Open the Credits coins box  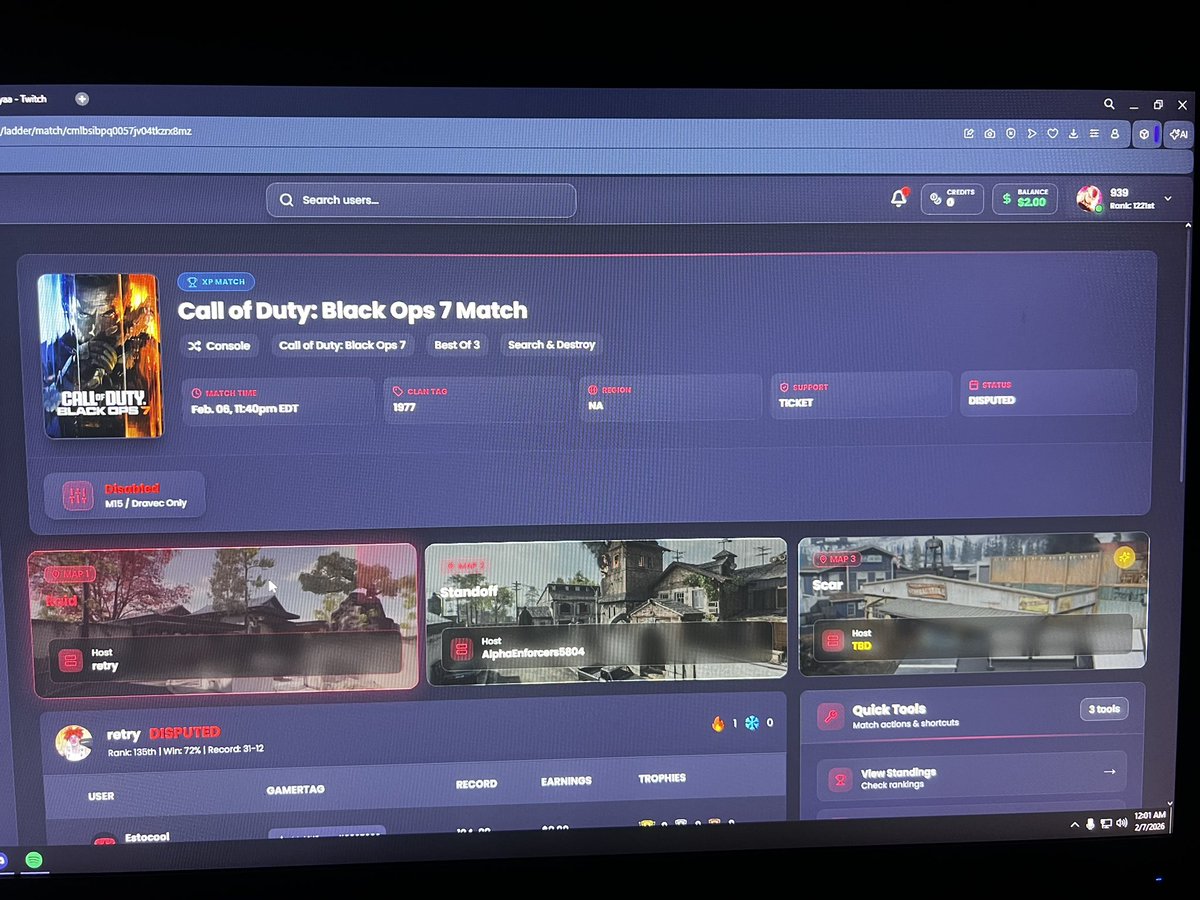(x=952, y=198)
